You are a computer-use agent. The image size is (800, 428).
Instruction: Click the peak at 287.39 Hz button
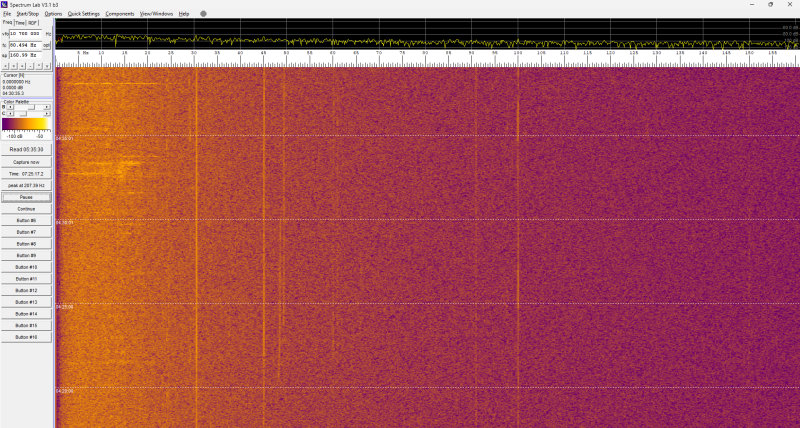pos(26,186)
